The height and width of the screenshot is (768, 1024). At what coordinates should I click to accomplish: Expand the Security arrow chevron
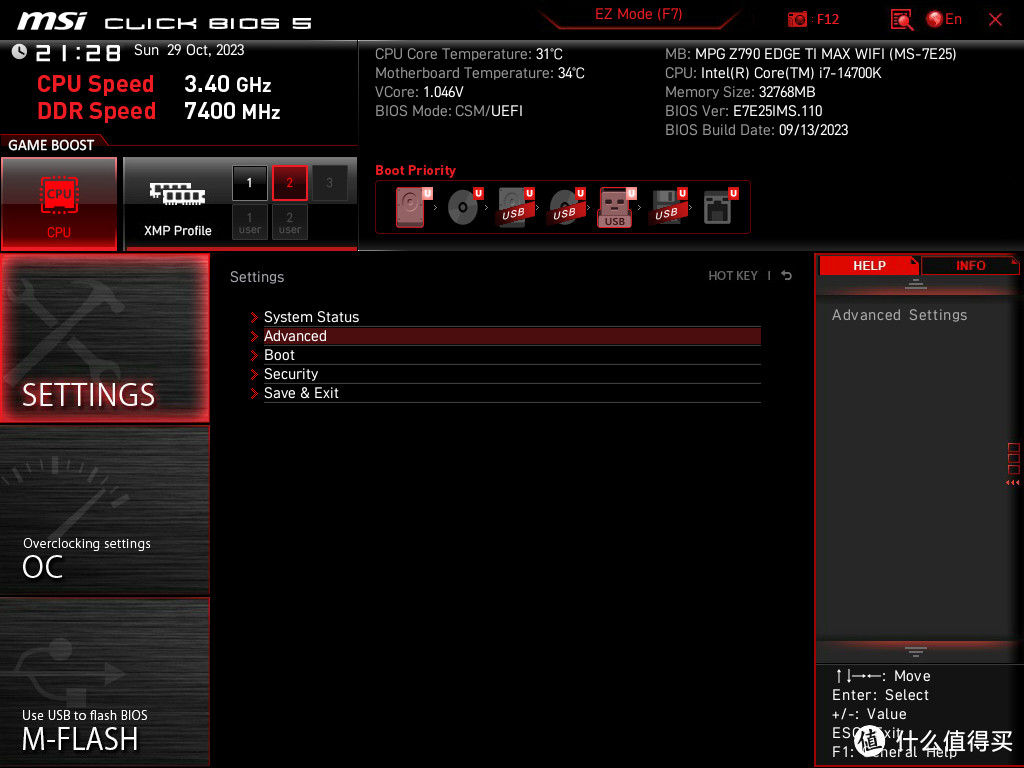coord(255,374)
